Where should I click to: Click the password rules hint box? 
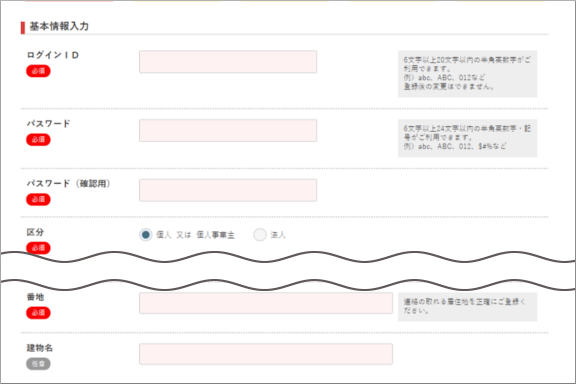[x=467, y=138]
